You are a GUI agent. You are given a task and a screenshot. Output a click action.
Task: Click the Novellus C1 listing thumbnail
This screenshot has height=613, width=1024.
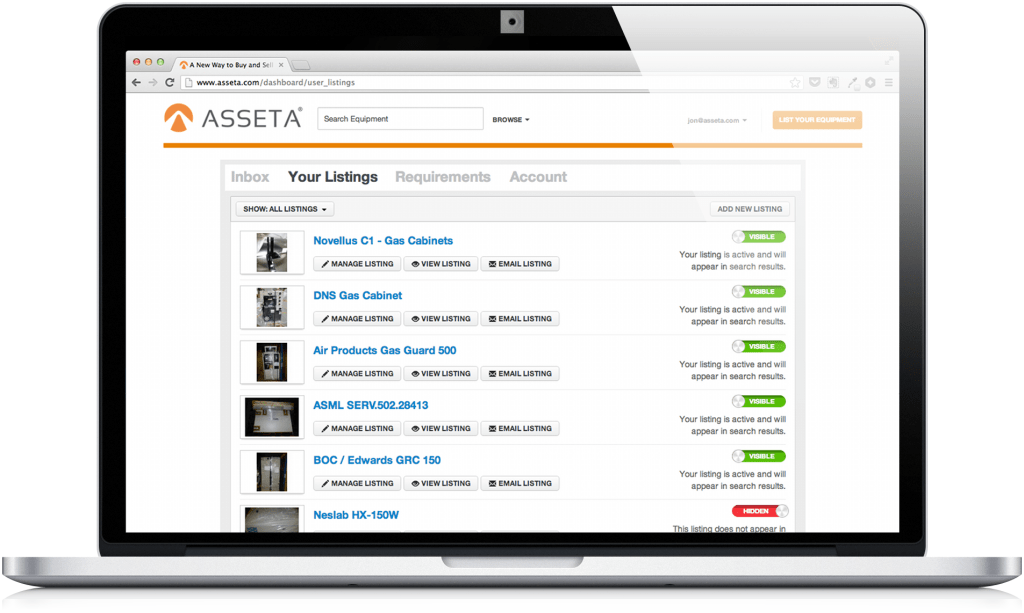click(272, 253)
